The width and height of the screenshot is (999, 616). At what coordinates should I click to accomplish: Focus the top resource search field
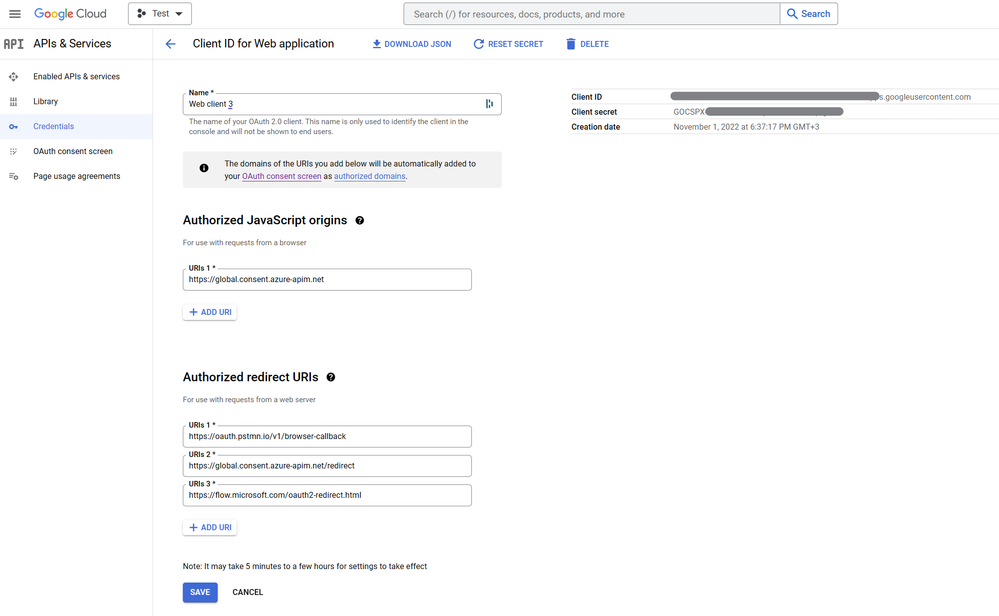(x=591, y=14)
